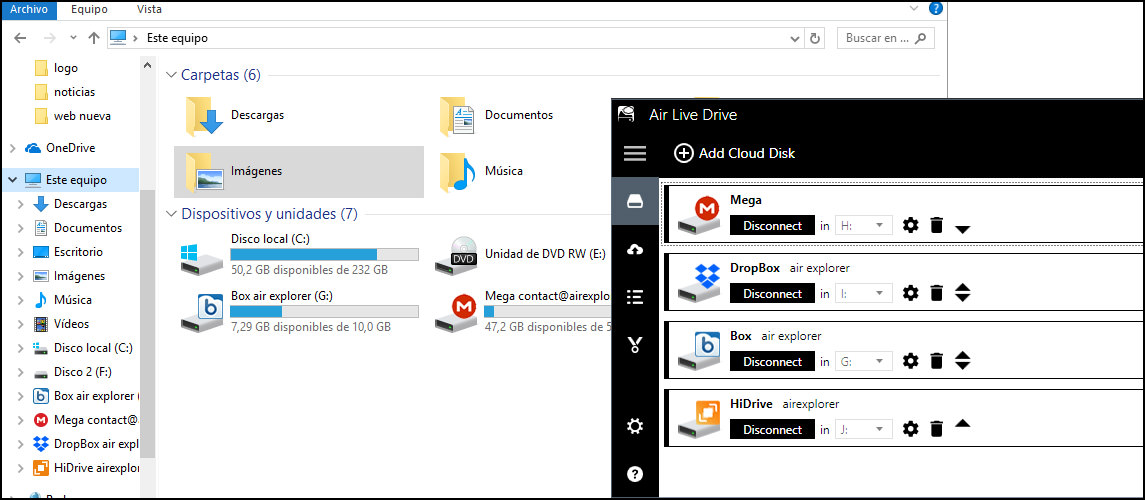1145x500 pixels.
Task: Select the drives view sidebar icon
Action: pyautogui.click(x=635, y=200)
